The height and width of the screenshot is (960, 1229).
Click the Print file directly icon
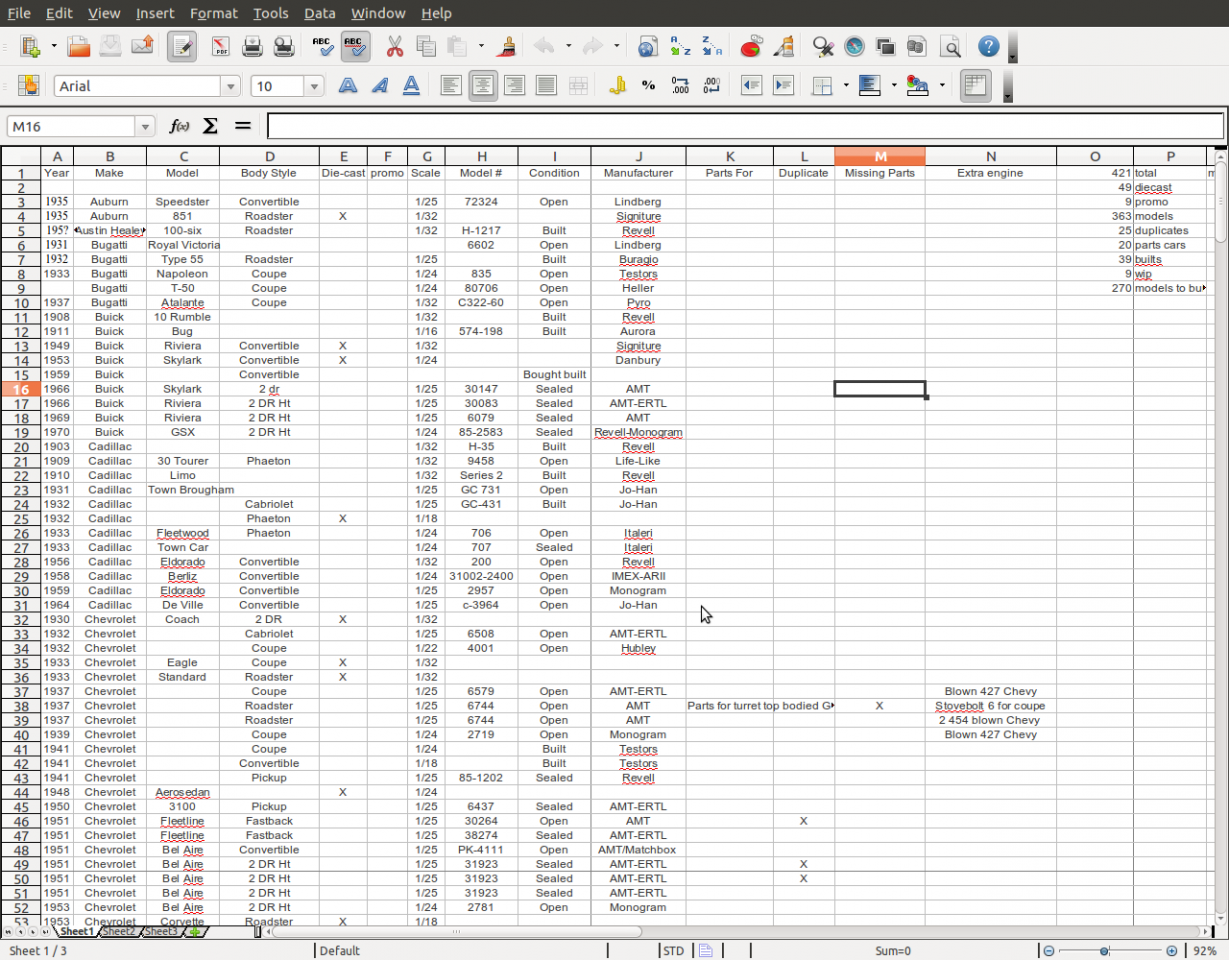click(252, 46)
